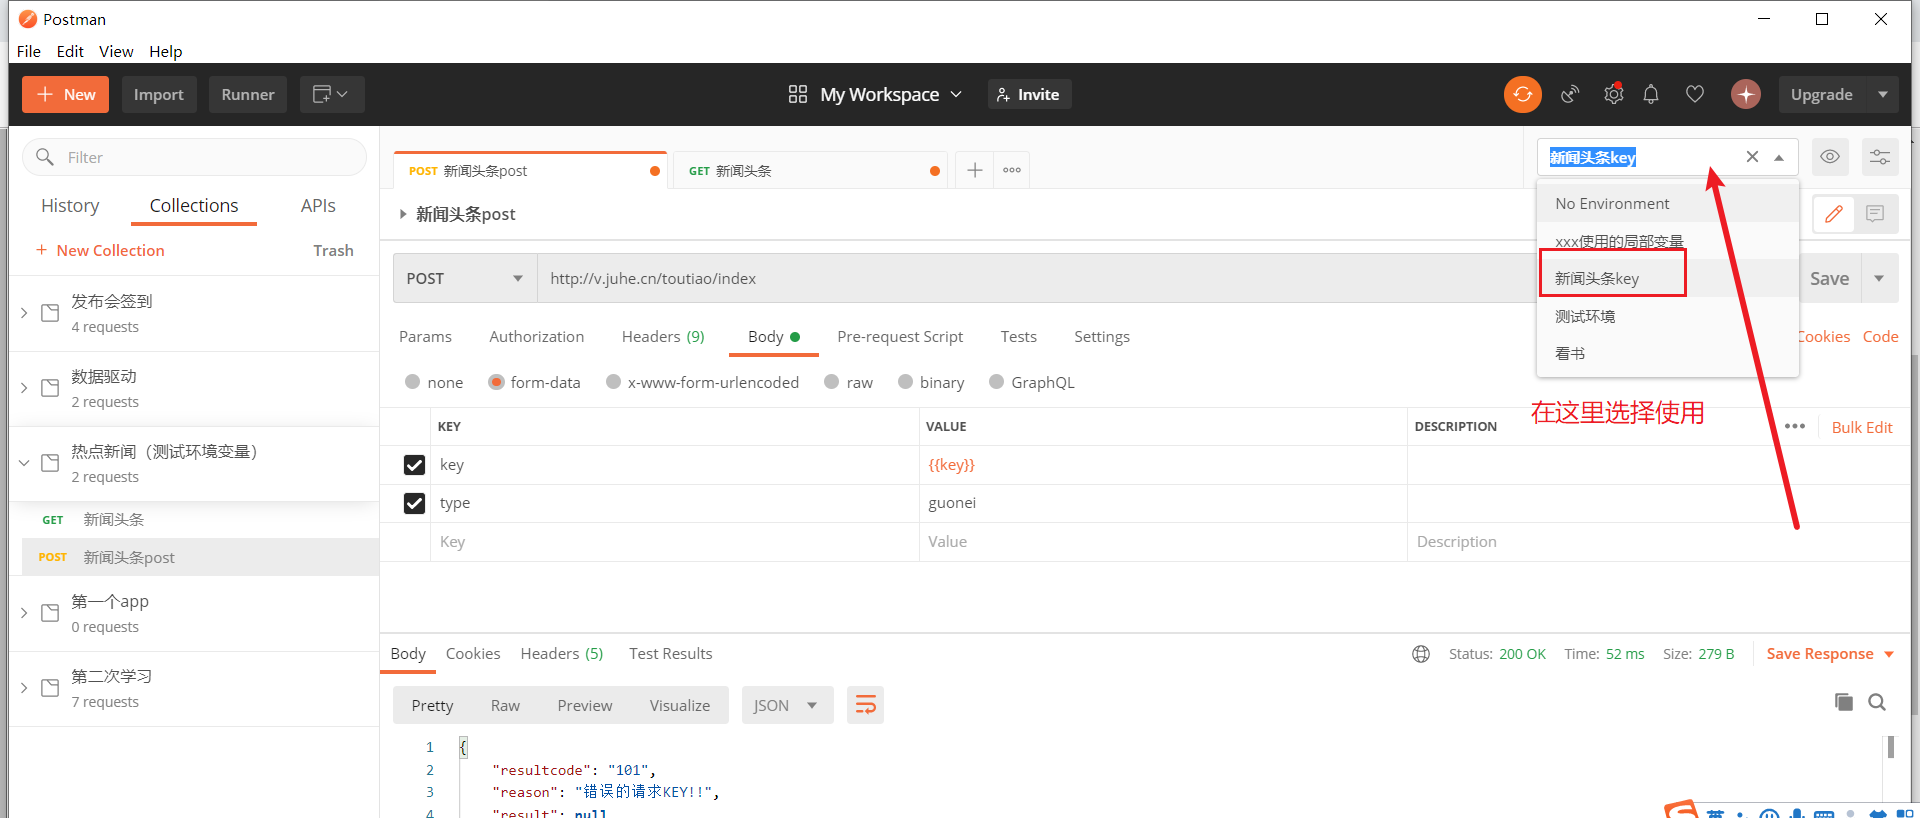Click the workspace grid icon

[798, 94]
